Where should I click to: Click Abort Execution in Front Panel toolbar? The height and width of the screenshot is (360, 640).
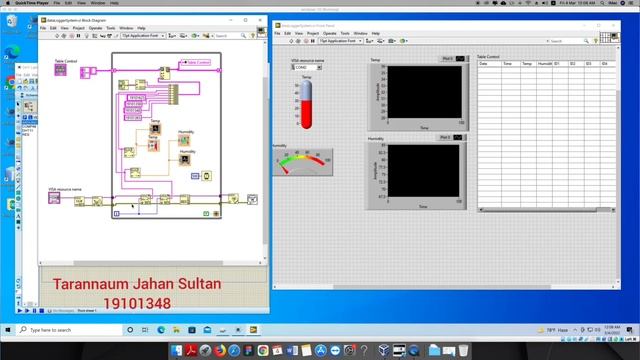tap(306, 41)
